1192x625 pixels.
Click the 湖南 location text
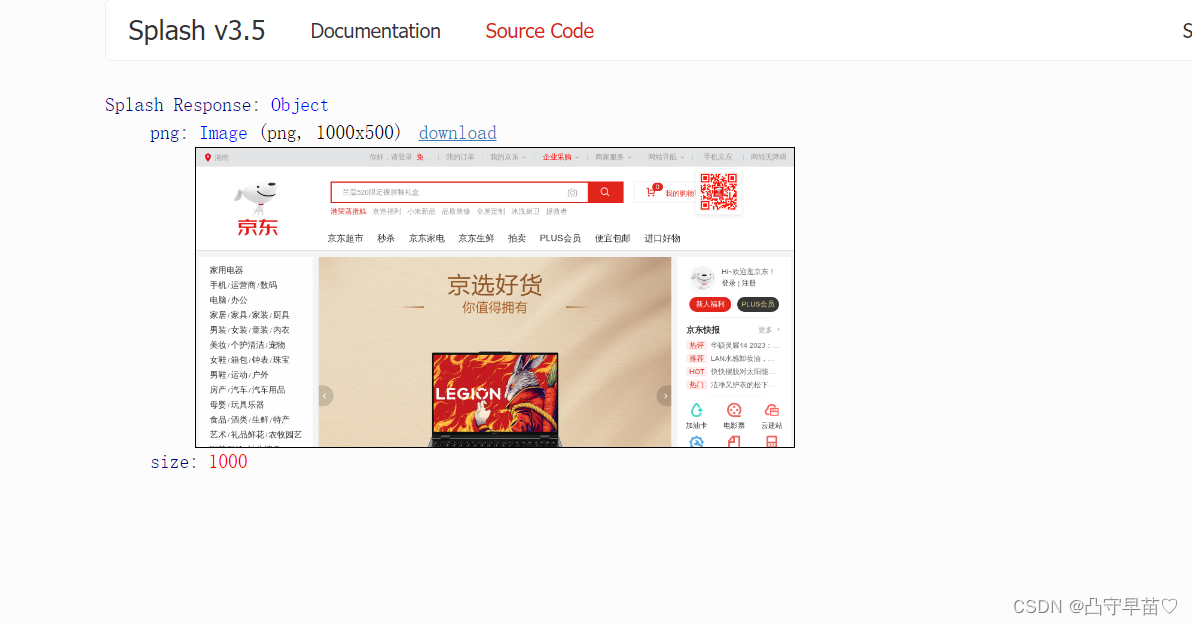[220, 157]
